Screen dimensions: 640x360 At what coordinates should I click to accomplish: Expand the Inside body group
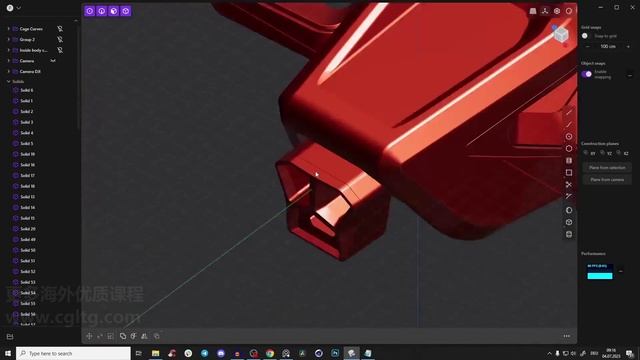9,50
